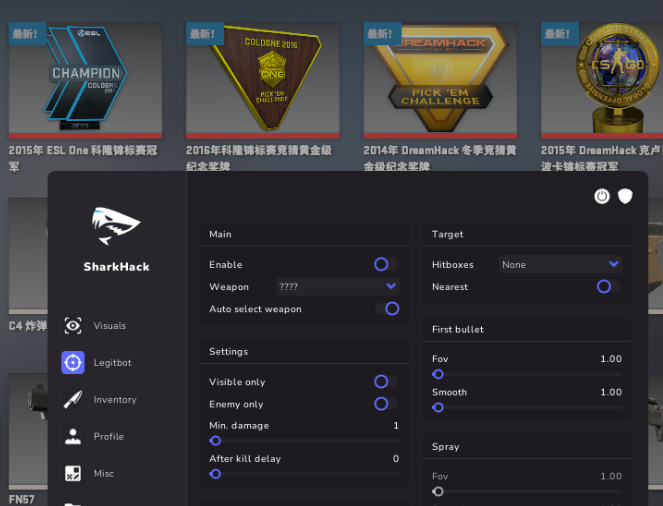Click the Inventory knife icon
This screenshot has width=663, height=506.
pyautogui.click(x=73, y=399)
